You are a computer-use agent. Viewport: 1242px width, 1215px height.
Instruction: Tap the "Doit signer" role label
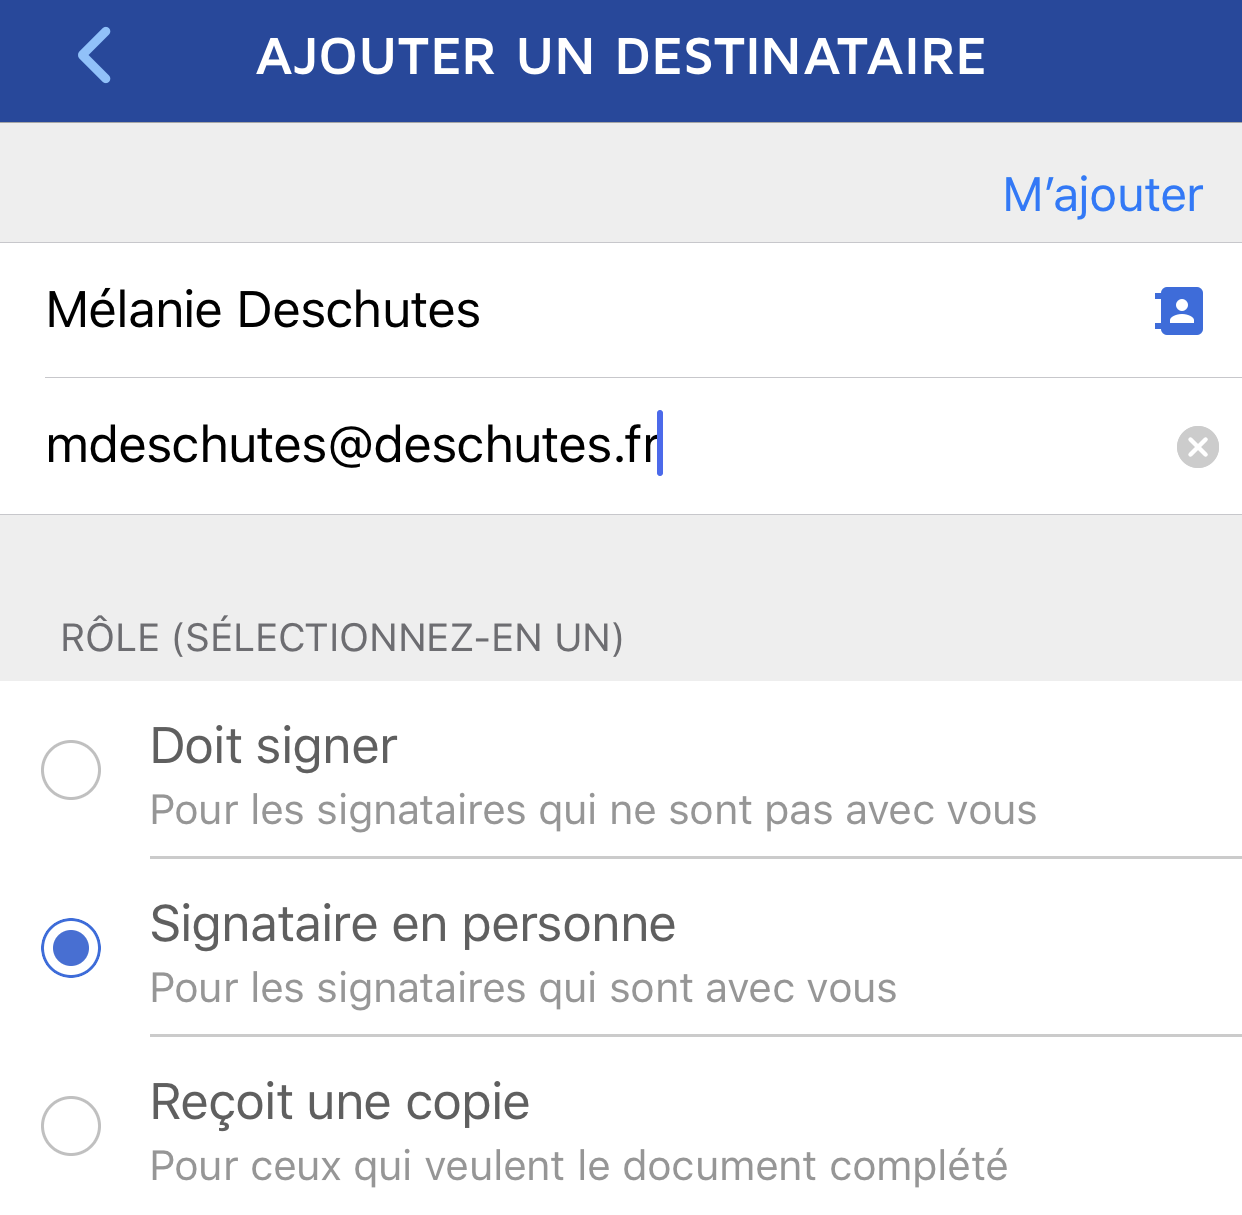pyautogui.click(x=273, y=746)
